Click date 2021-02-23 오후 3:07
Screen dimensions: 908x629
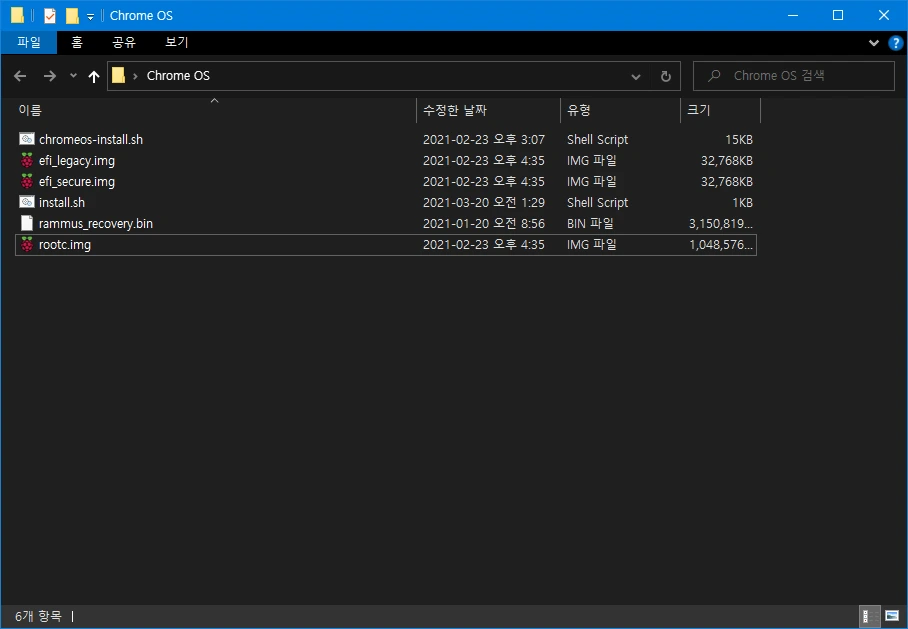click(x=484, y=140)
